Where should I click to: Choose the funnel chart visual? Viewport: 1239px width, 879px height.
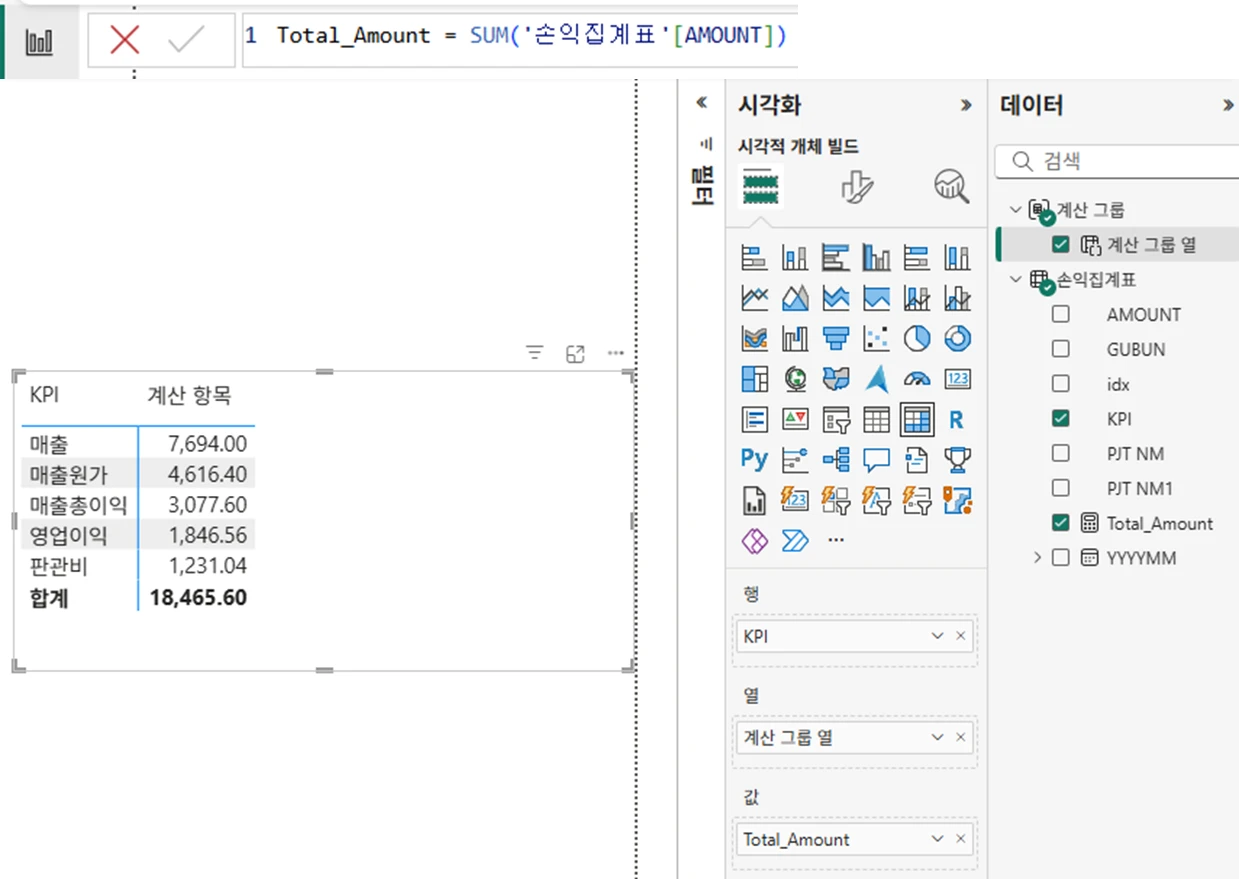click(836, 339)
